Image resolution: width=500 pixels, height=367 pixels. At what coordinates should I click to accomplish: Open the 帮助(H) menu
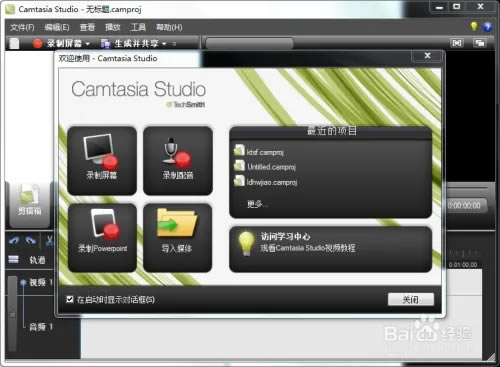(x=169, y=27)
